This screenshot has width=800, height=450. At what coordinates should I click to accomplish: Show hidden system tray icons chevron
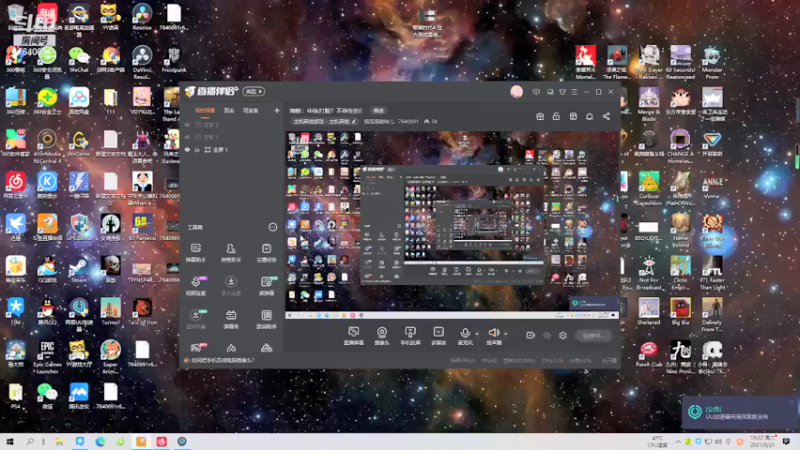tap(678, 441)
